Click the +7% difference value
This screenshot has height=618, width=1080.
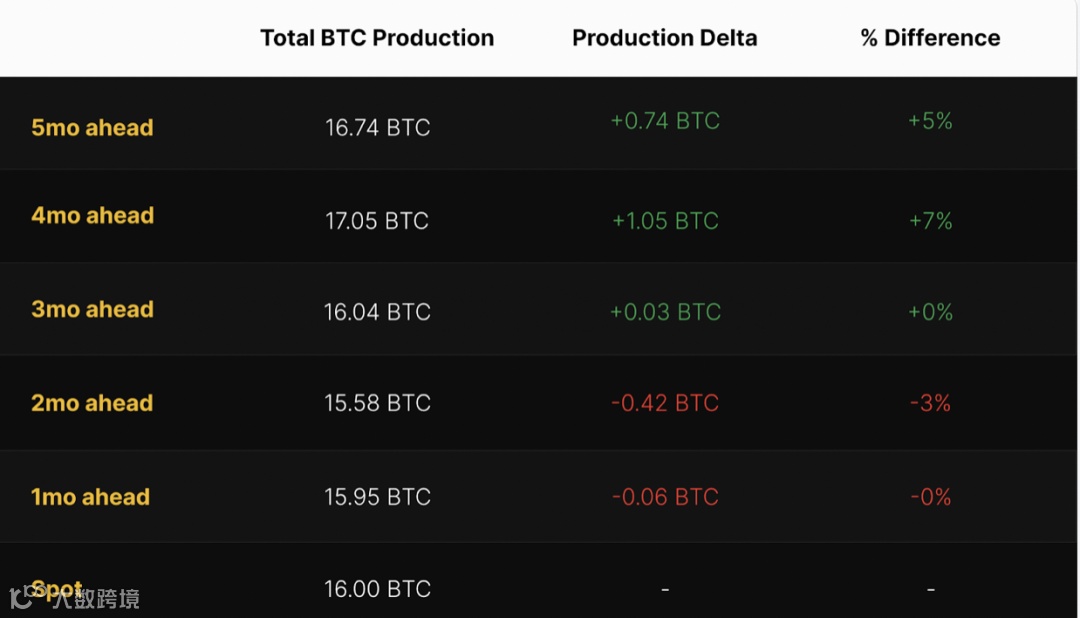pos(930,221)
